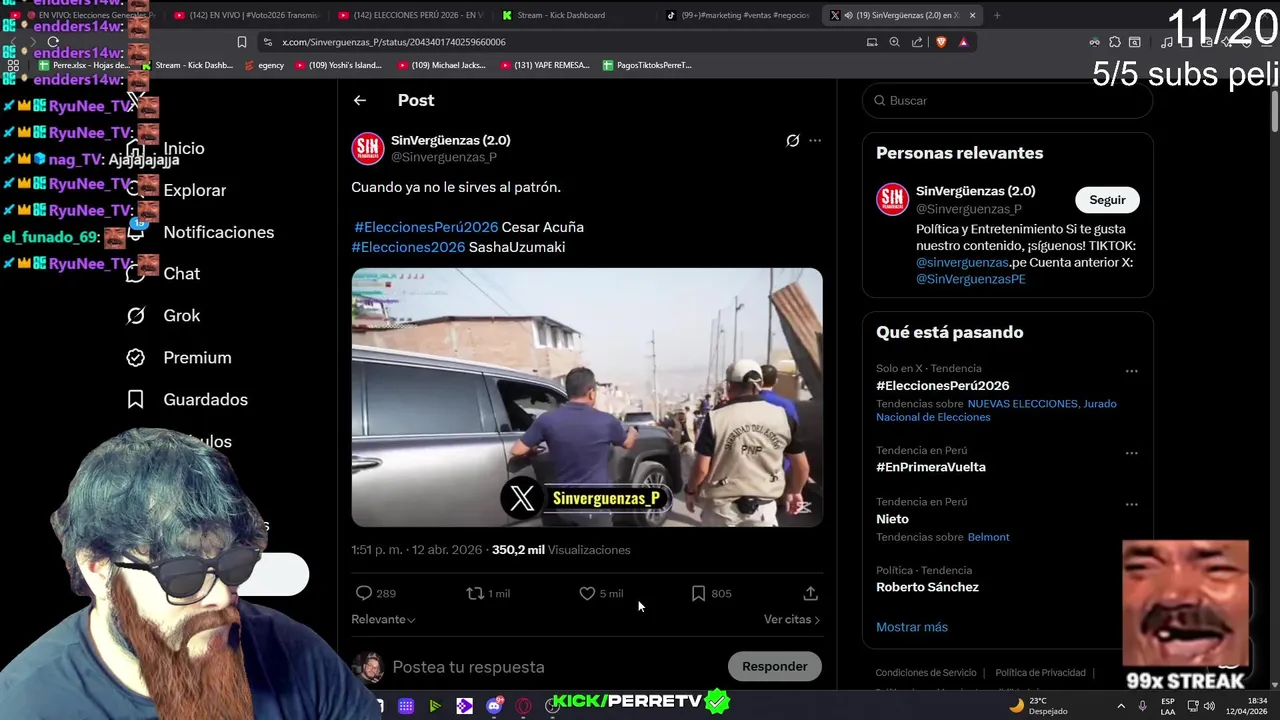Show hidden system tray icons chevron
The height and width of the screenshot is (720, 1280).
point(1120,706)
